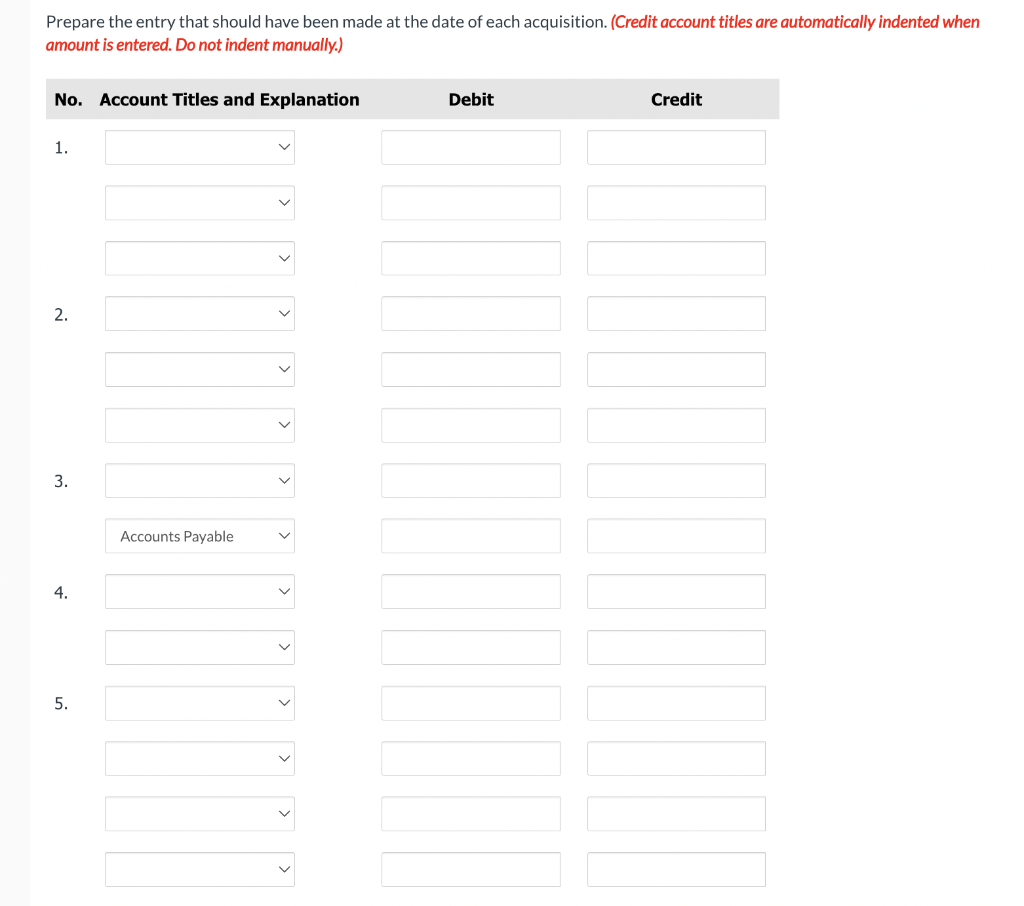Viewport: 1024px width, 906px height.
Task: Open the first account dropdown for entry 4
Action: [199, 591]
